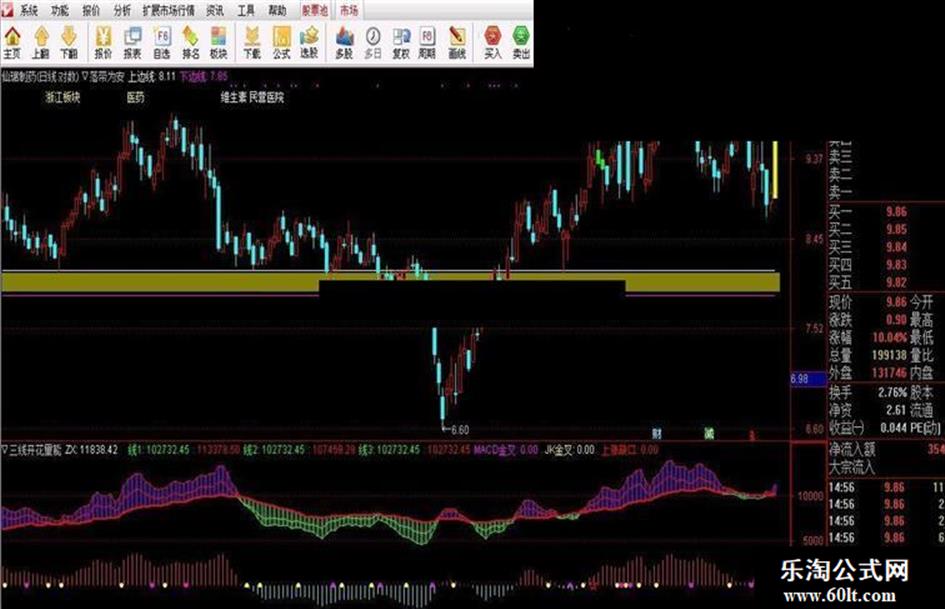945x609 pixels.
Task: Click the 周期 F8 period icon
Action: tap(427, 42)
